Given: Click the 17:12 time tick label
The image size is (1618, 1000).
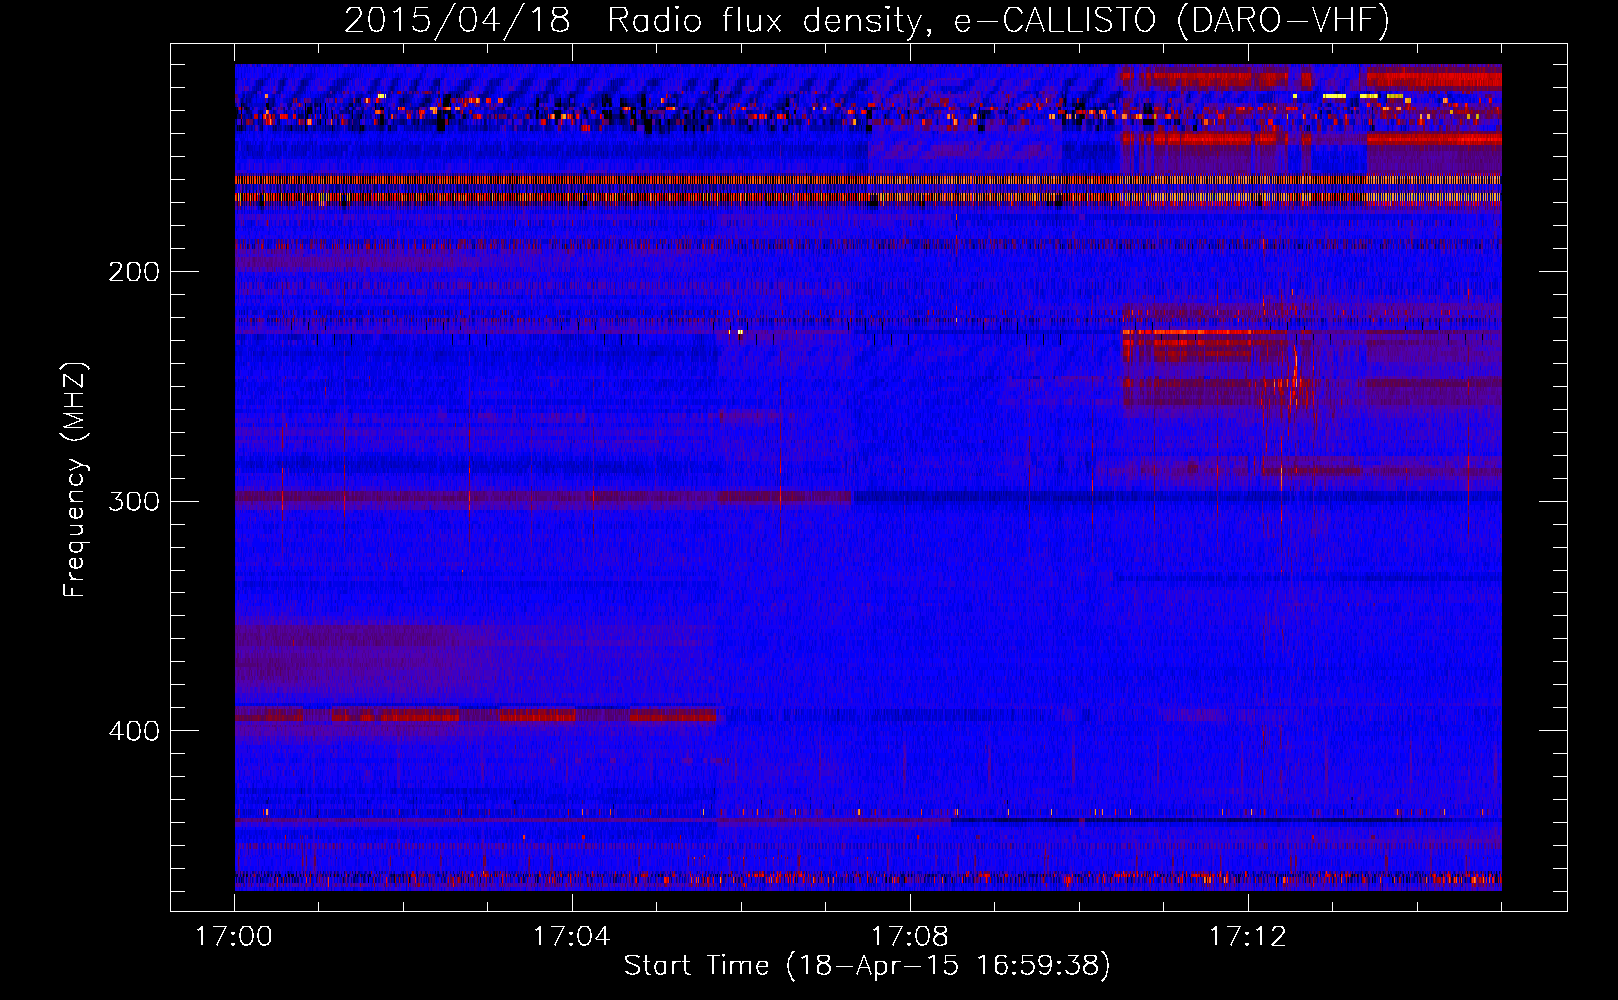Looking at the screenshot, I should [1248, 937].
